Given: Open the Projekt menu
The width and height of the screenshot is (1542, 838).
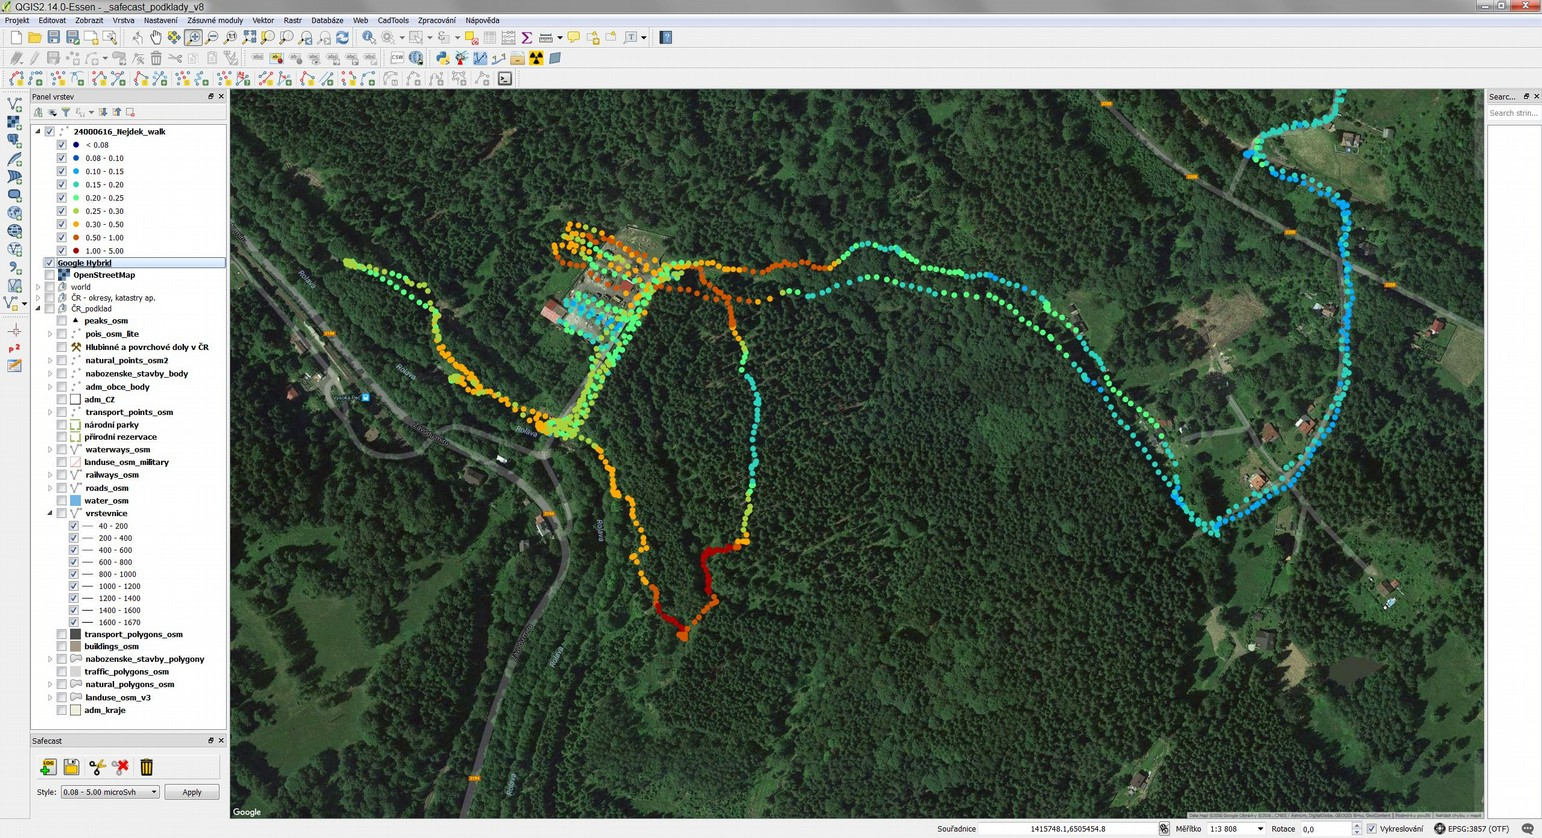Looking at the screenshot, I should pyautogui.click(x=17, y=20).
